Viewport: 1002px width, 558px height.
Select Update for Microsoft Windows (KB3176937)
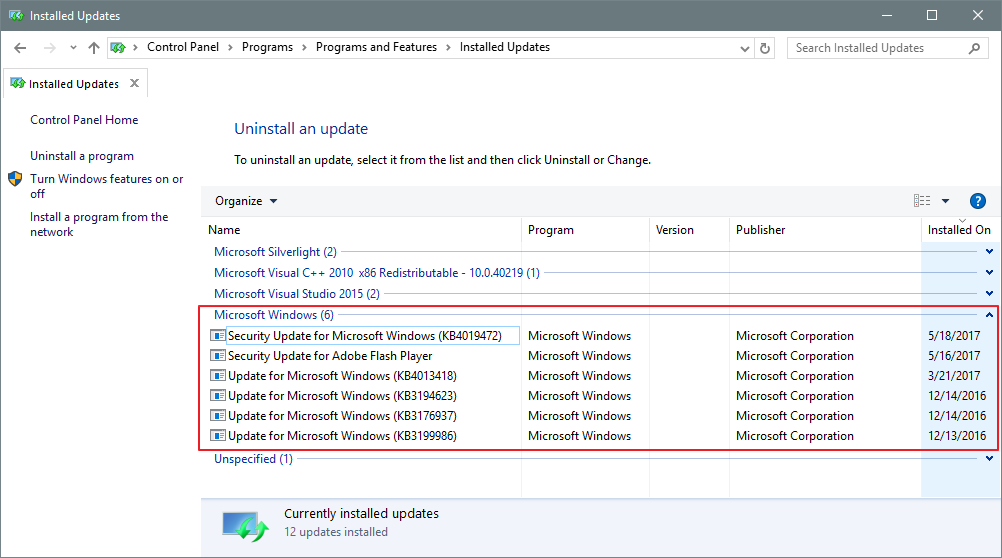point(342,415)
